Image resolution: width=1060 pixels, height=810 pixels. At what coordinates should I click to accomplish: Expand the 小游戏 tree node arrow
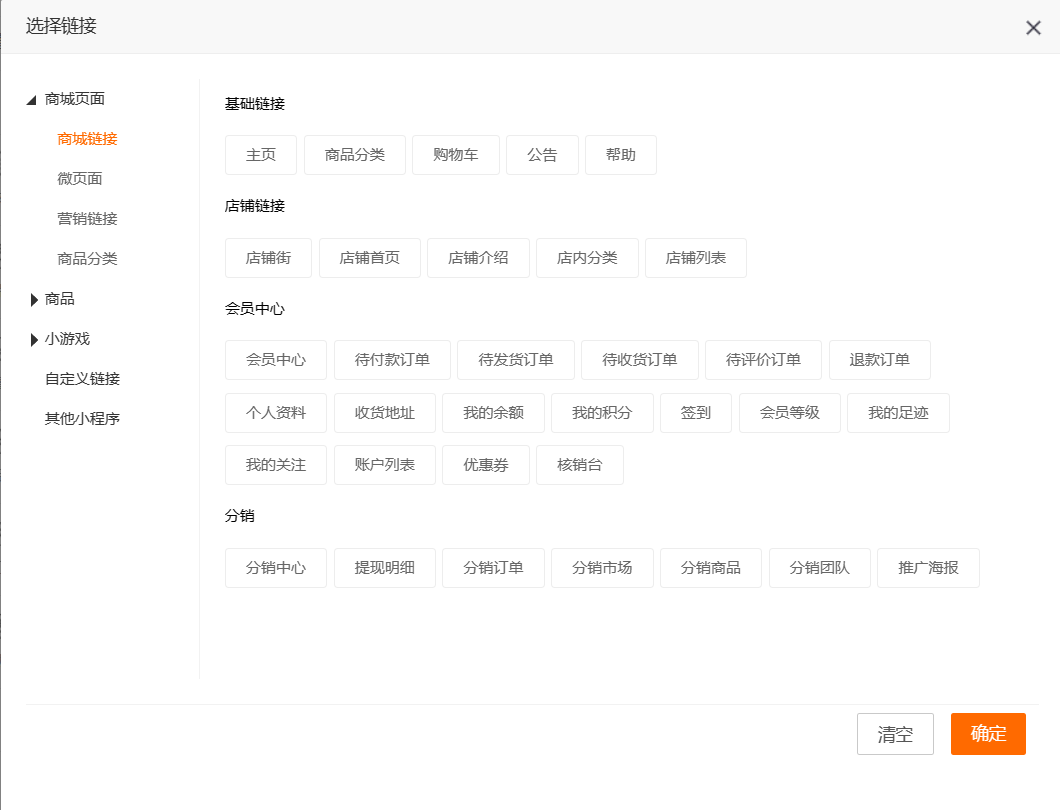[34, 339]
